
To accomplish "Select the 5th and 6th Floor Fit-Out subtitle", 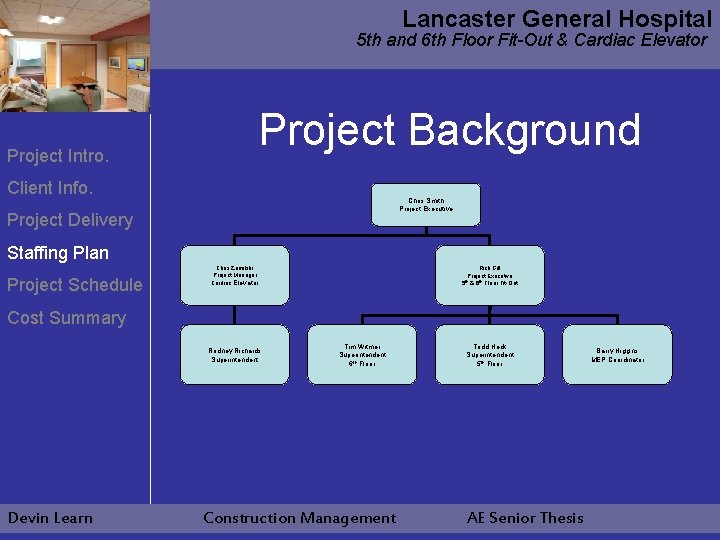I will (532, 40).
